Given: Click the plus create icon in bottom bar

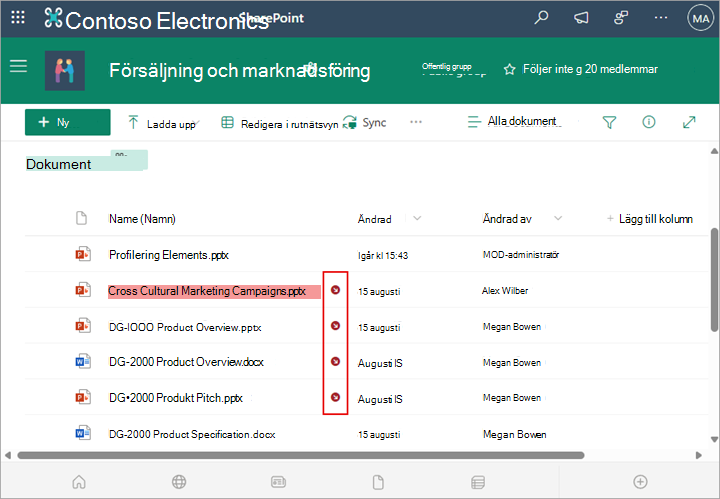Looking at the screenshot, I should click(x=641, y=482).
